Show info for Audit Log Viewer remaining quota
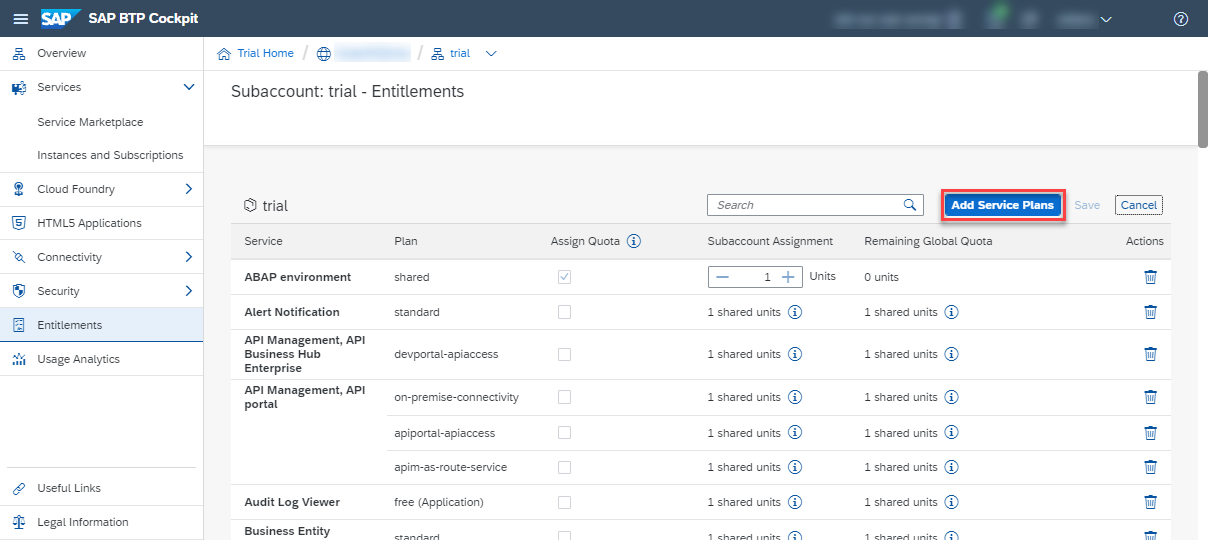 tap(952, 502)
